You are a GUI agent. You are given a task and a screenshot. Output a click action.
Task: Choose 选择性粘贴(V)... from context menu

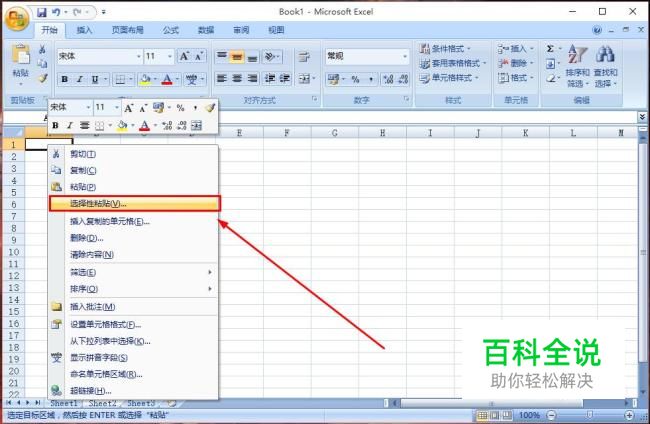pyautogui.click(x=134, y=204)
